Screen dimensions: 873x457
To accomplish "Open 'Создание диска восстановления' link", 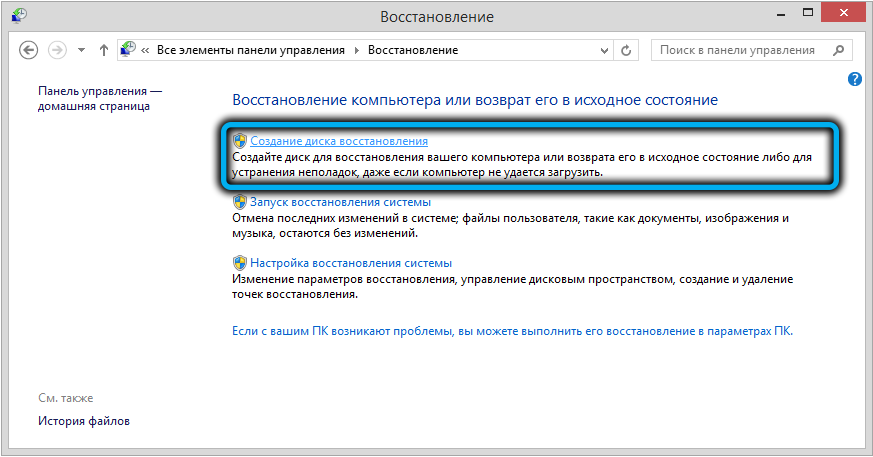I will point(338,142).
